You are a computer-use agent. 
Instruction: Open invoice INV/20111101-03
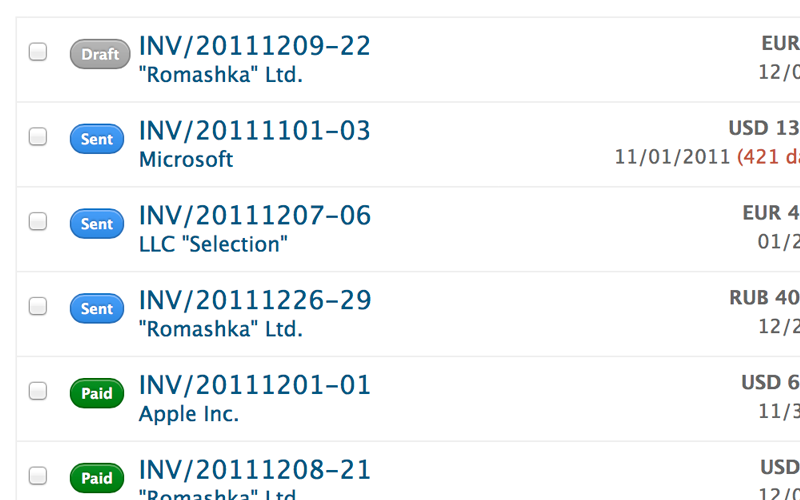(x=254, y=131)
